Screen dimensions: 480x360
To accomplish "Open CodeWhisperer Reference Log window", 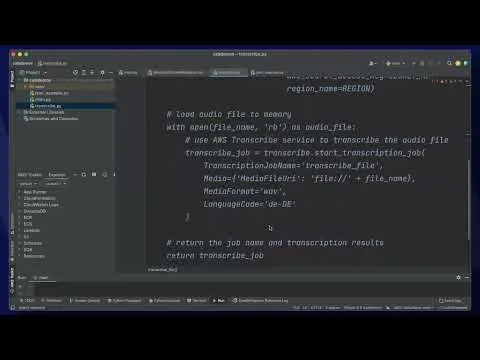I will (x=260, y=300).
